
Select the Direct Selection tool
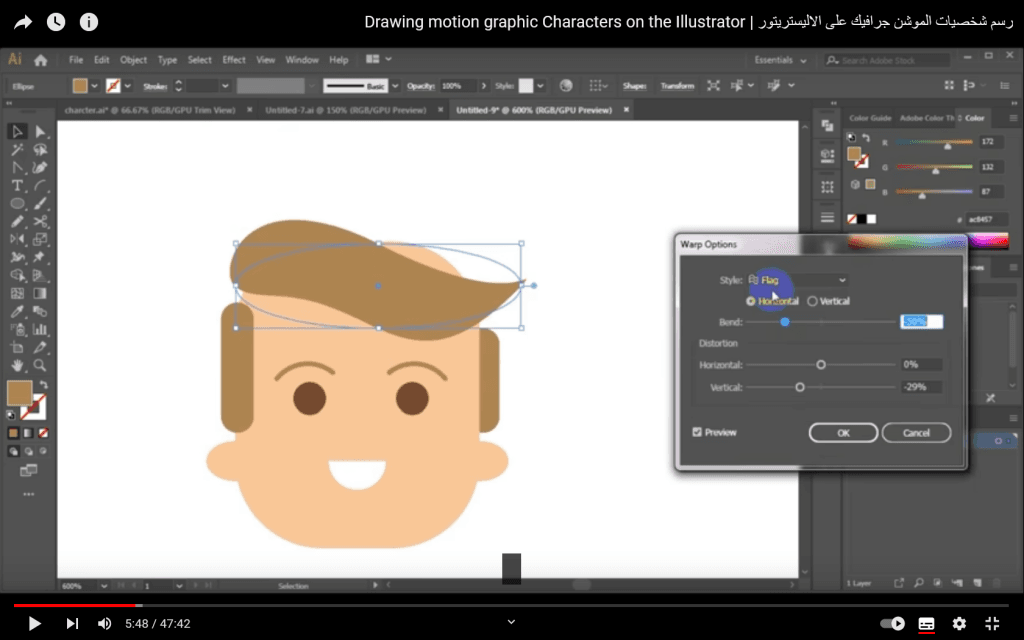click(40, 131)
